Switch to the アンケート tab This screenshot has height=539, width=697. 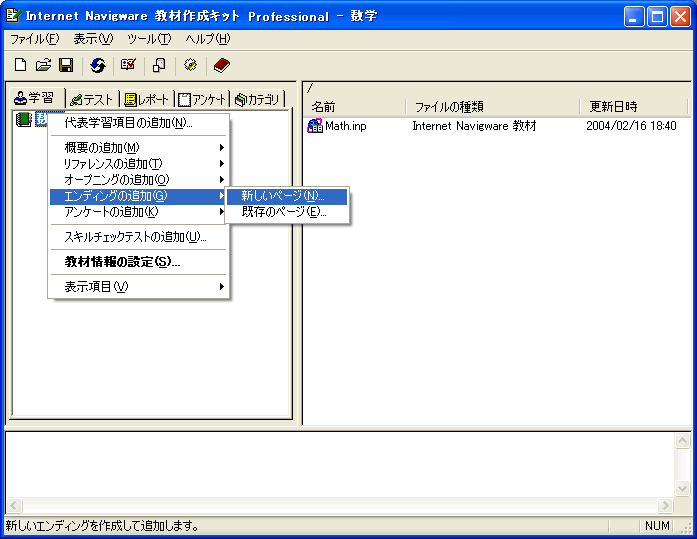pyautogui.click(x=202, y=100)
